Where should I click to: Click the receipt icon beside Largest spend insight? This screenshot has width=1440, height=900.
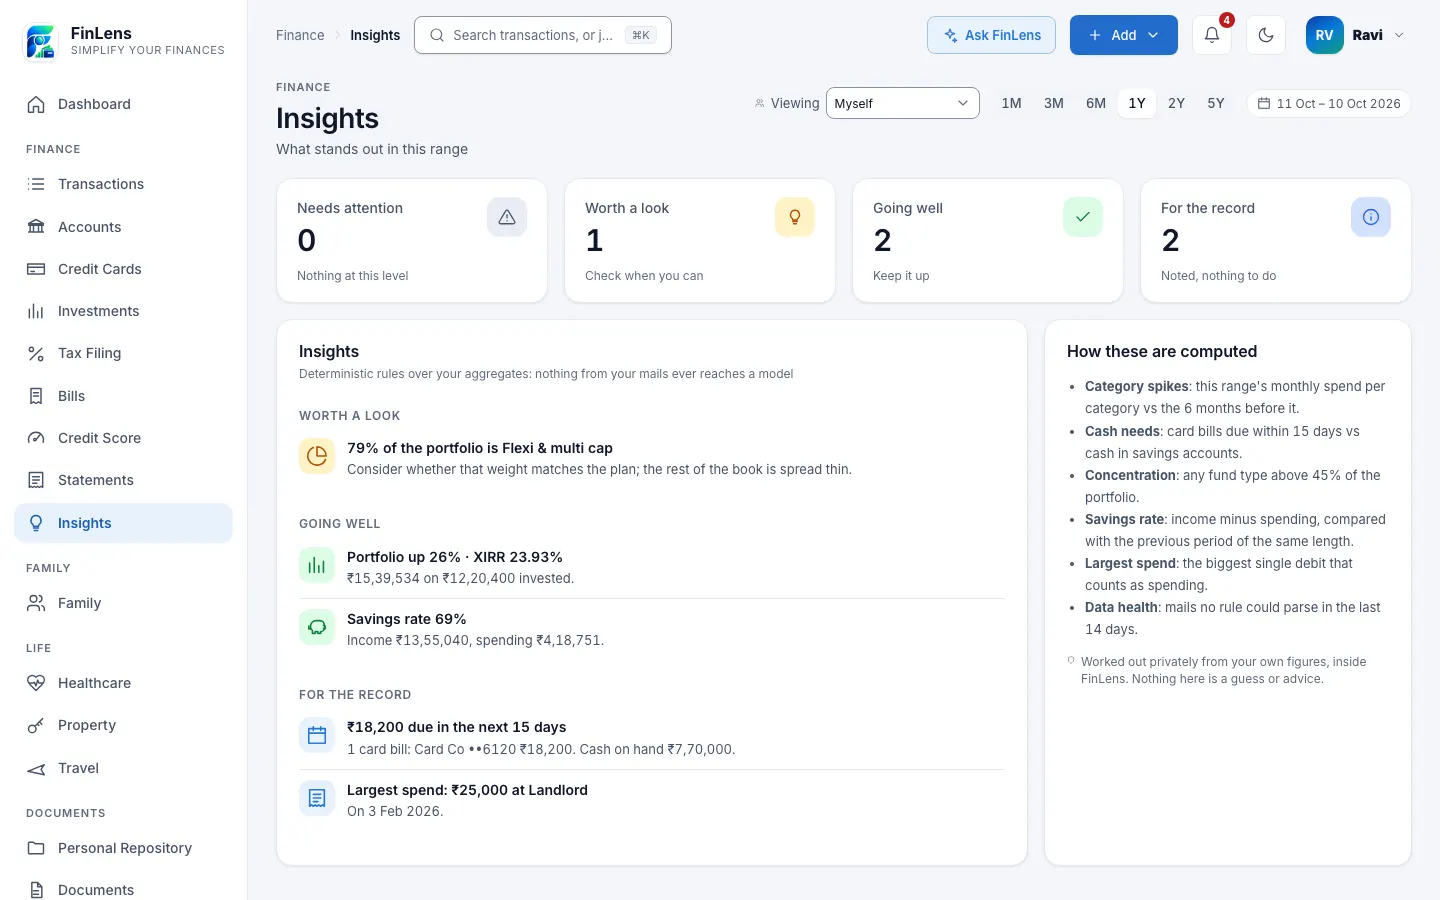[317, 798]
